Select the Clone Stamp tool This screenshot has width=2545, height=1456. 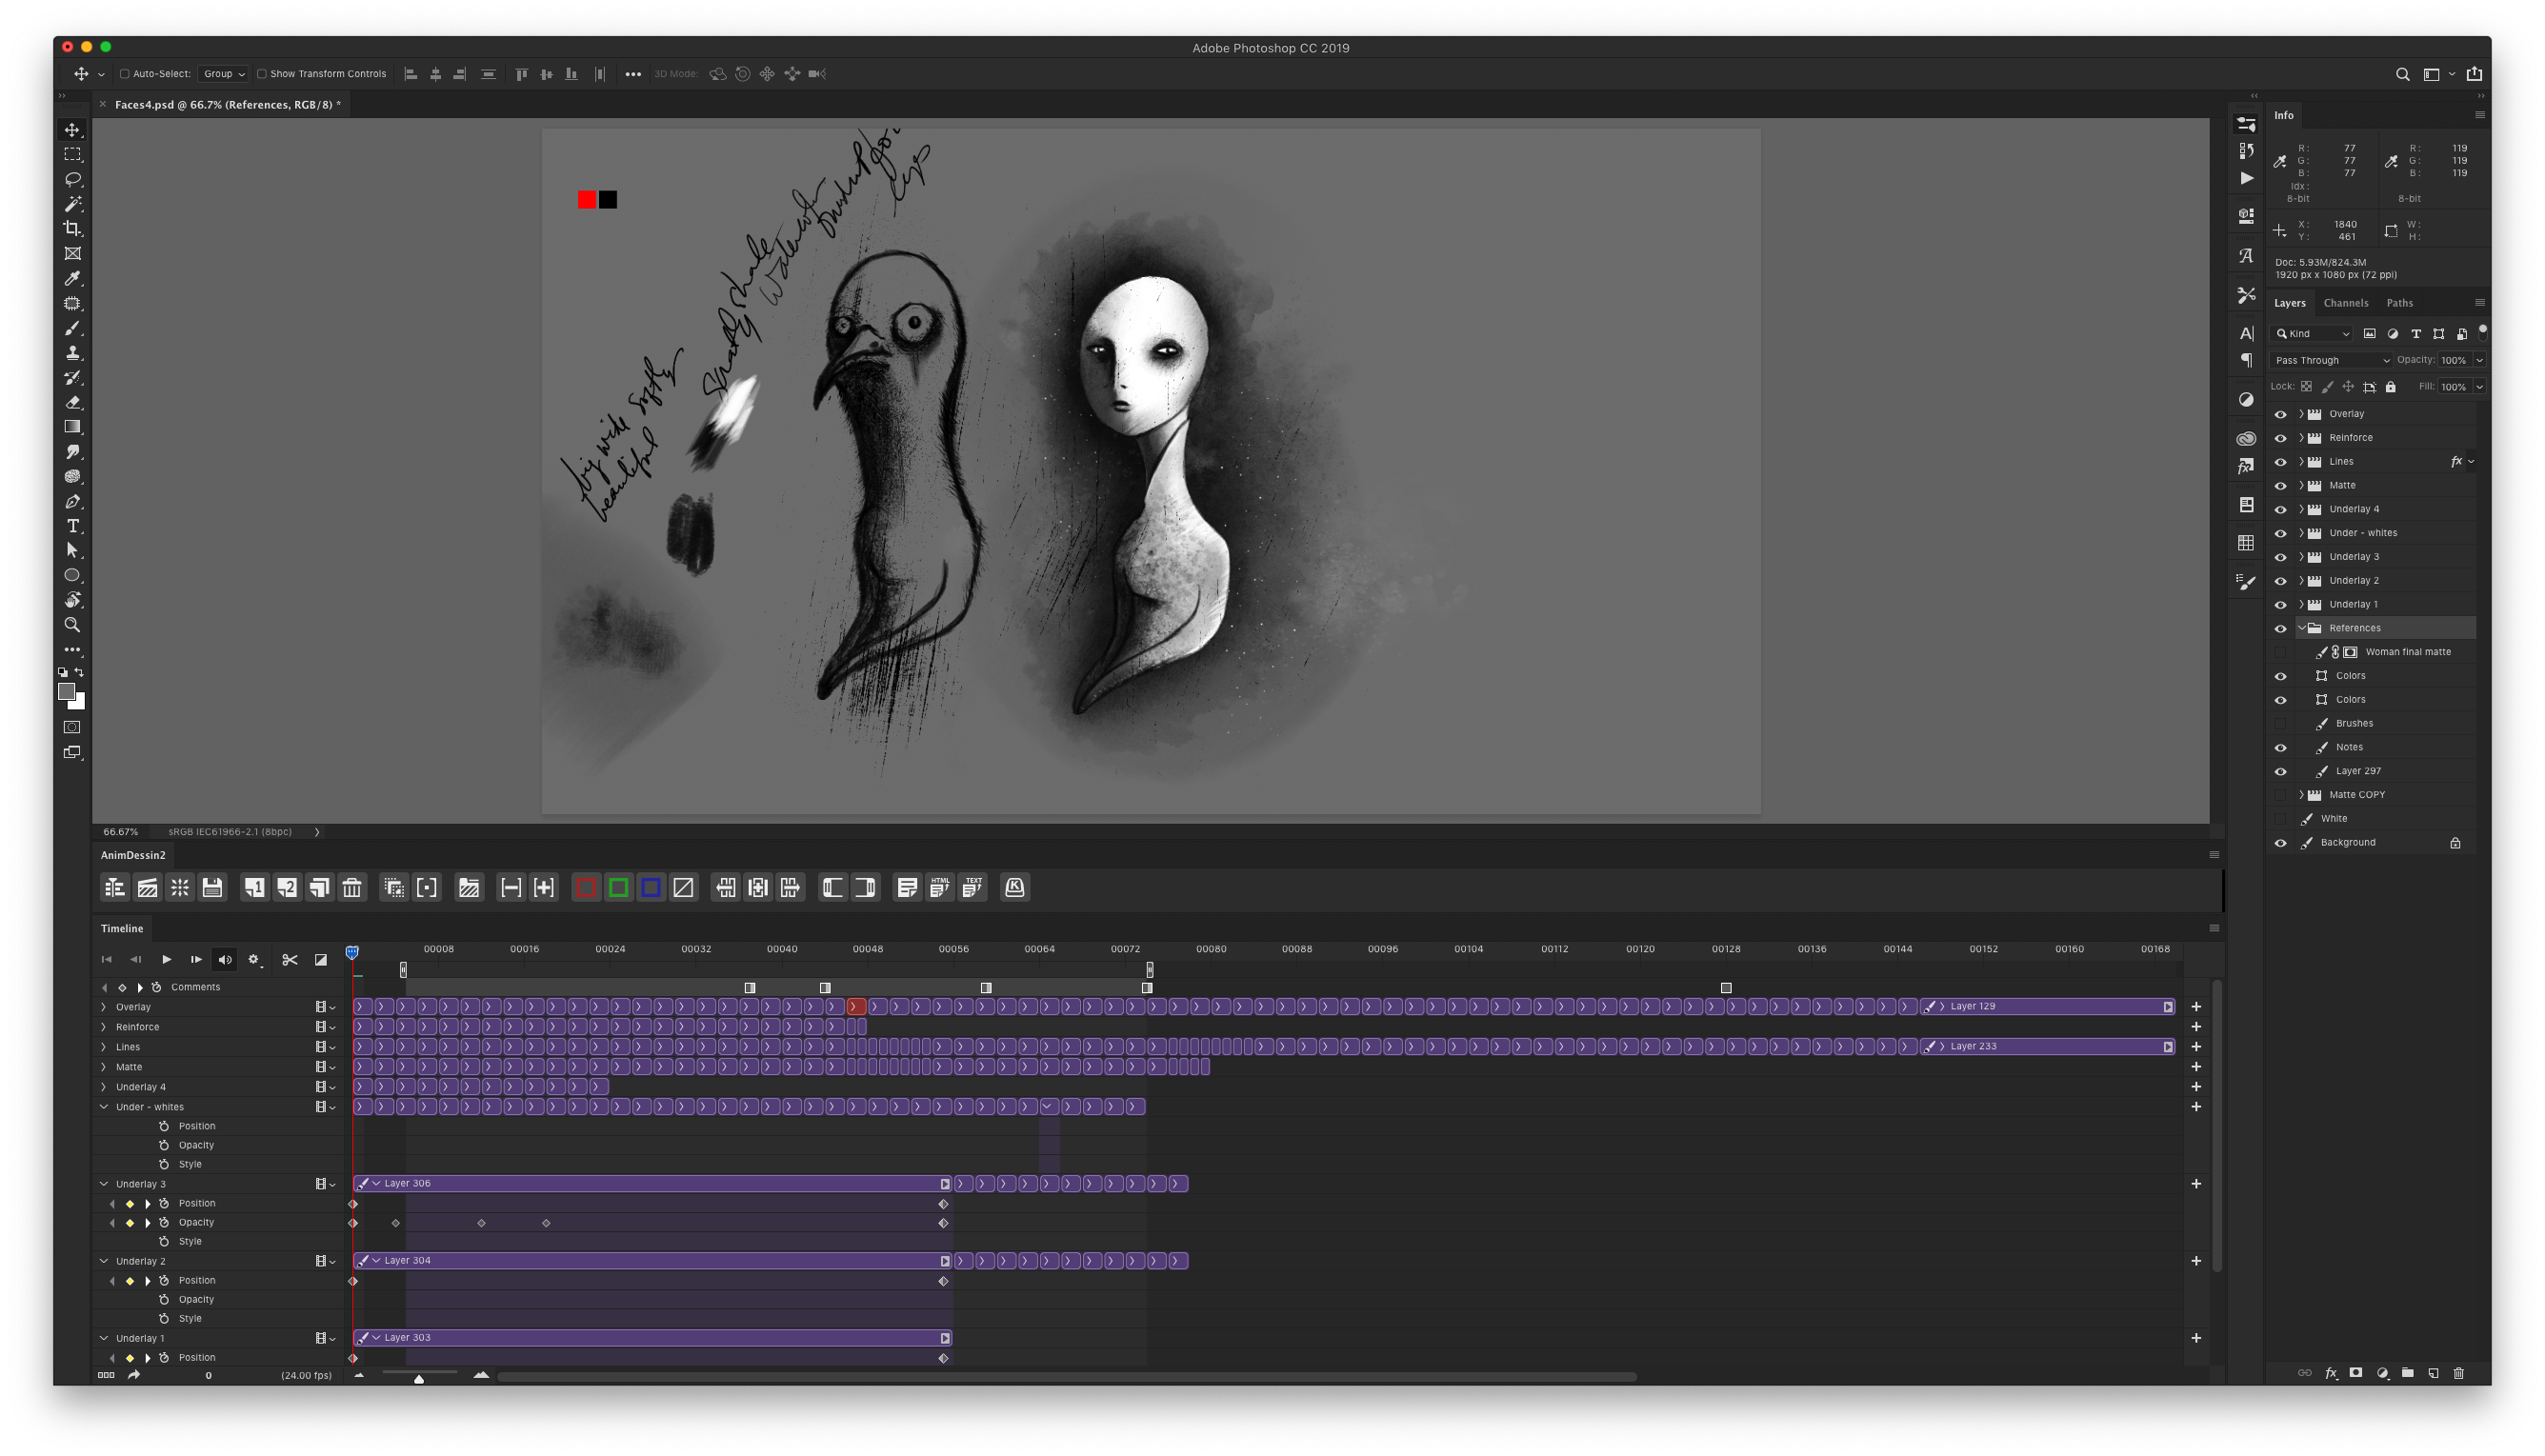[x=72, y=353]
